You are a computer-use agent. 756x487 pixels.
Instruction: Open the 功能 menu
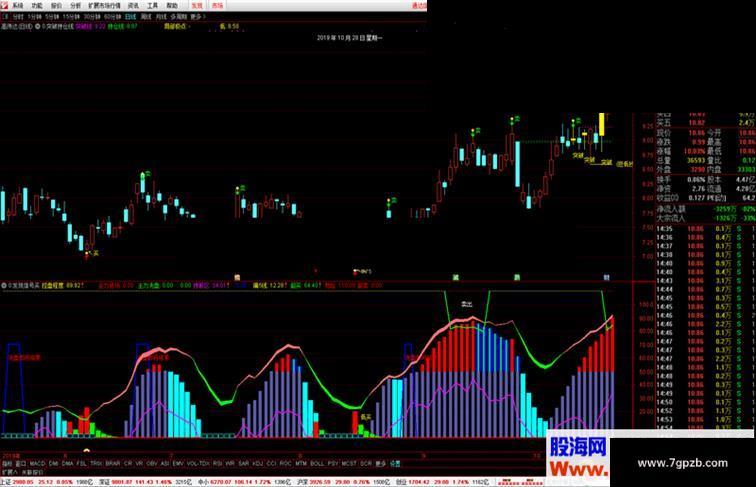point(37,6)
